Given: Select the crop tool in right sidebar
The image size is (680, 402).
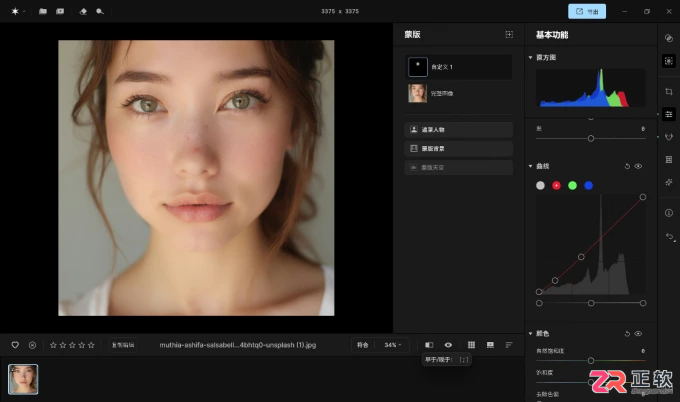Looking at the screenshot, I should 668,92.
